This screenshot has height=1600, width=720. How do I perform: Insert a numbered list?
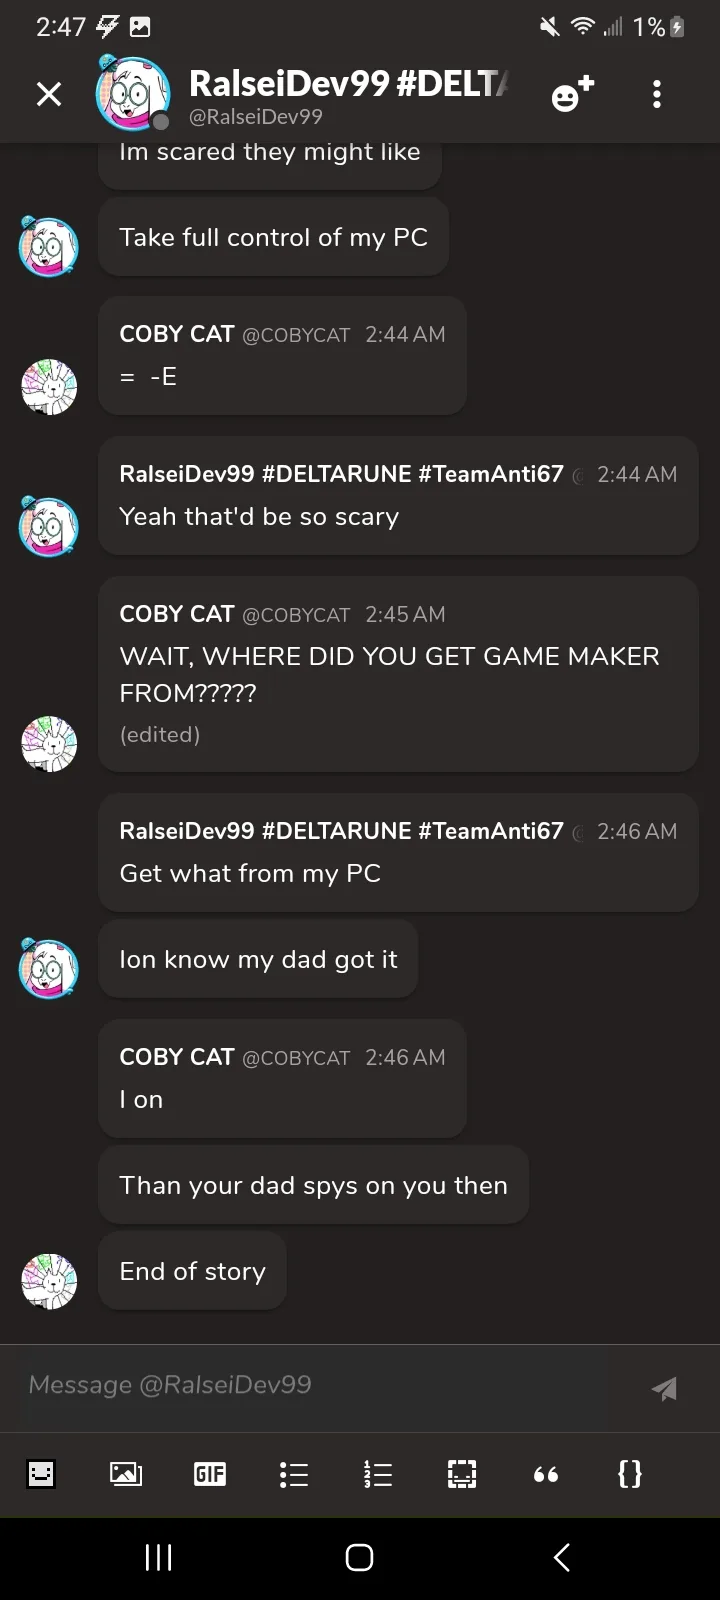[x=377, y=1473]
